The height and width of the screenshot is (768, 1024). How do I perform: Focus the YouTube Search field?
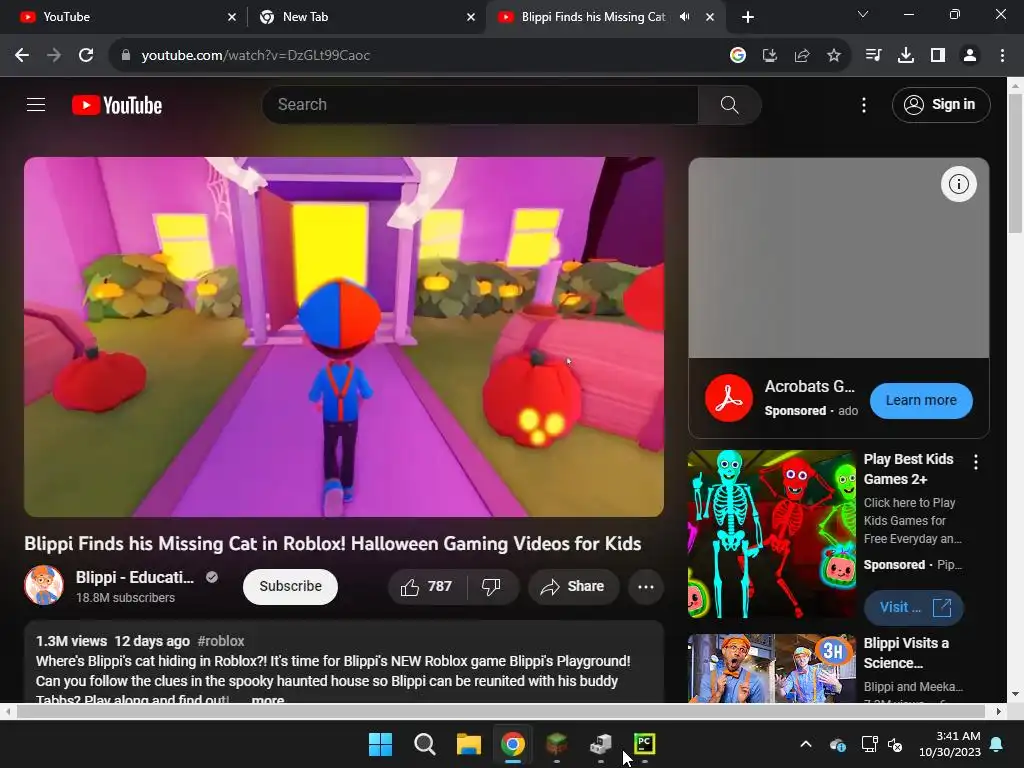pyautogui.click(x=480, y=104)
